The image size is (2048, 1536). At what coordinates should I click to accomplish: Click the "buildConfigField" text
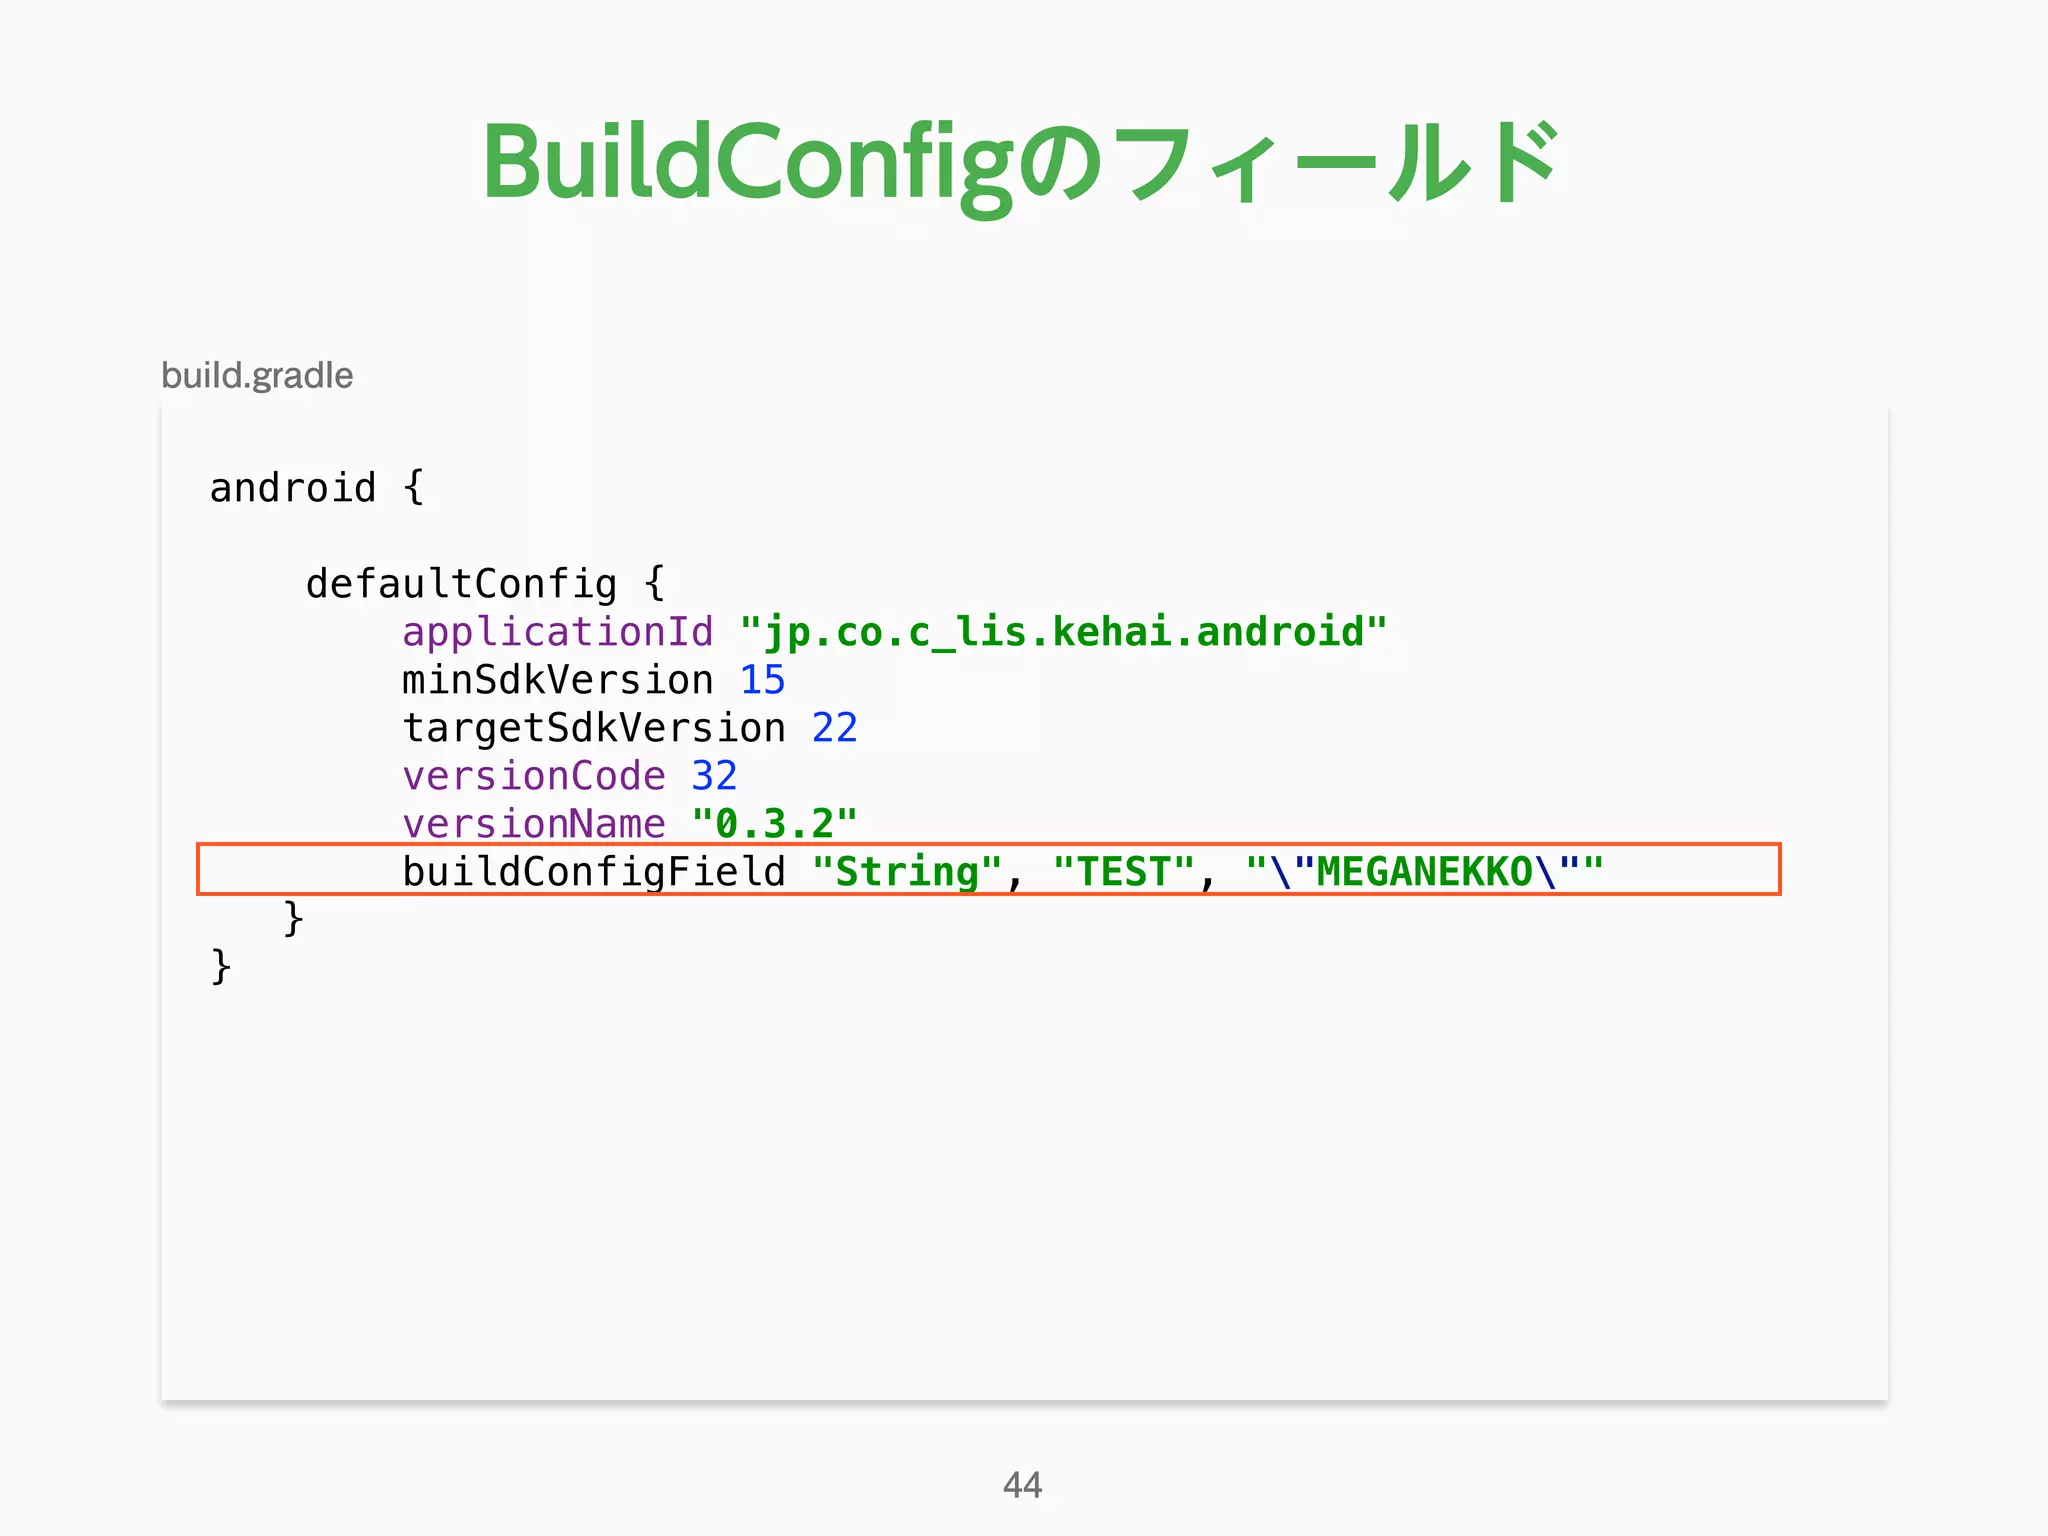pyautogui.click(x=594, y=872)
